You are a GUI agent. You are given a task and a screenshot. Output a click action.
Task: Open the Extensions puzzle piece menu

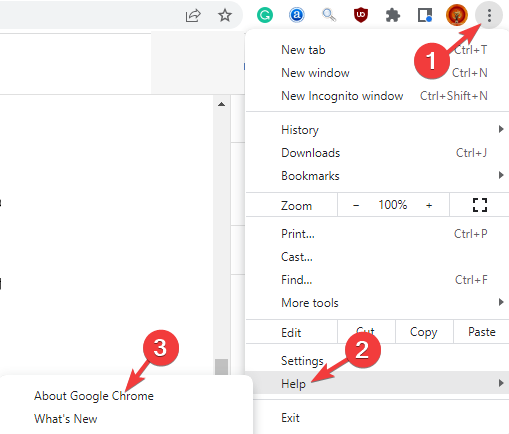pyautogui.click(x=393, y=15)
